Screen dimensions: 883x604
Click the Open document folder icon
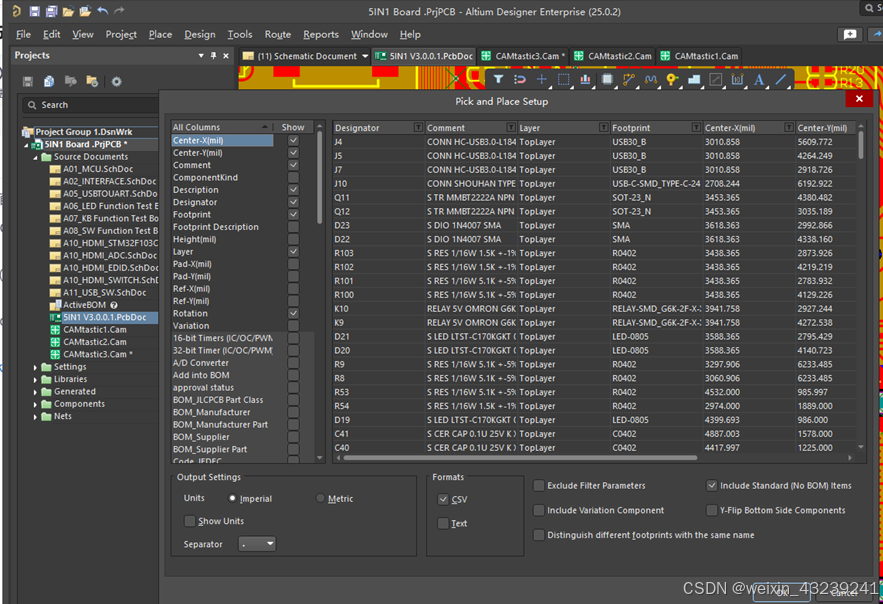[x=68, y=11]
